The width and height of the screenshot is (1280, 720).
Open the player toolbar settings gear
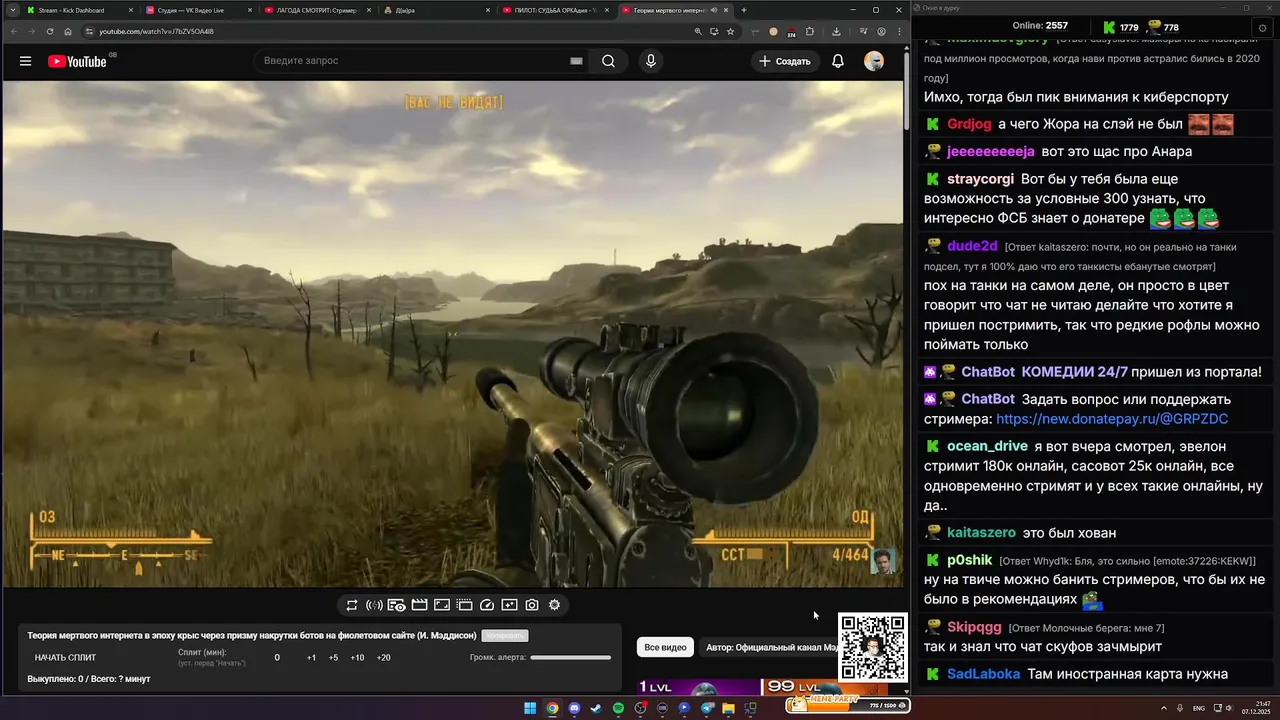point(554,605)
